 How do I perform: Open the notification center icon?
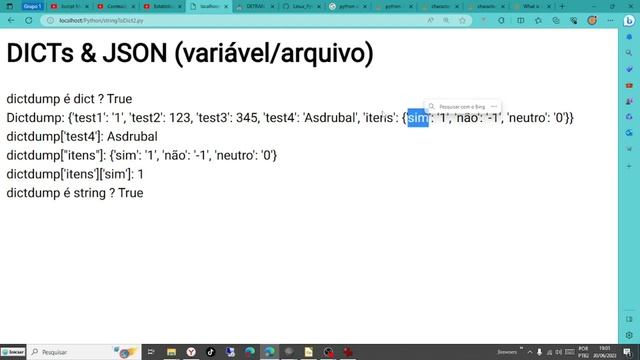pyautogui.click(x=628, y=352)
